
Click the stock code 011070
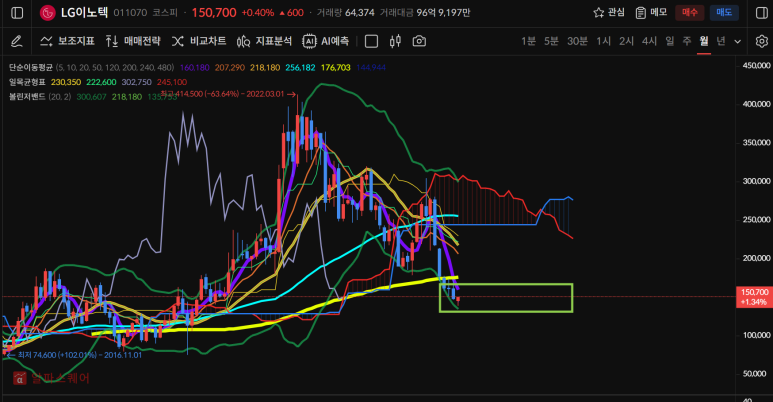(x=130, y=13)
